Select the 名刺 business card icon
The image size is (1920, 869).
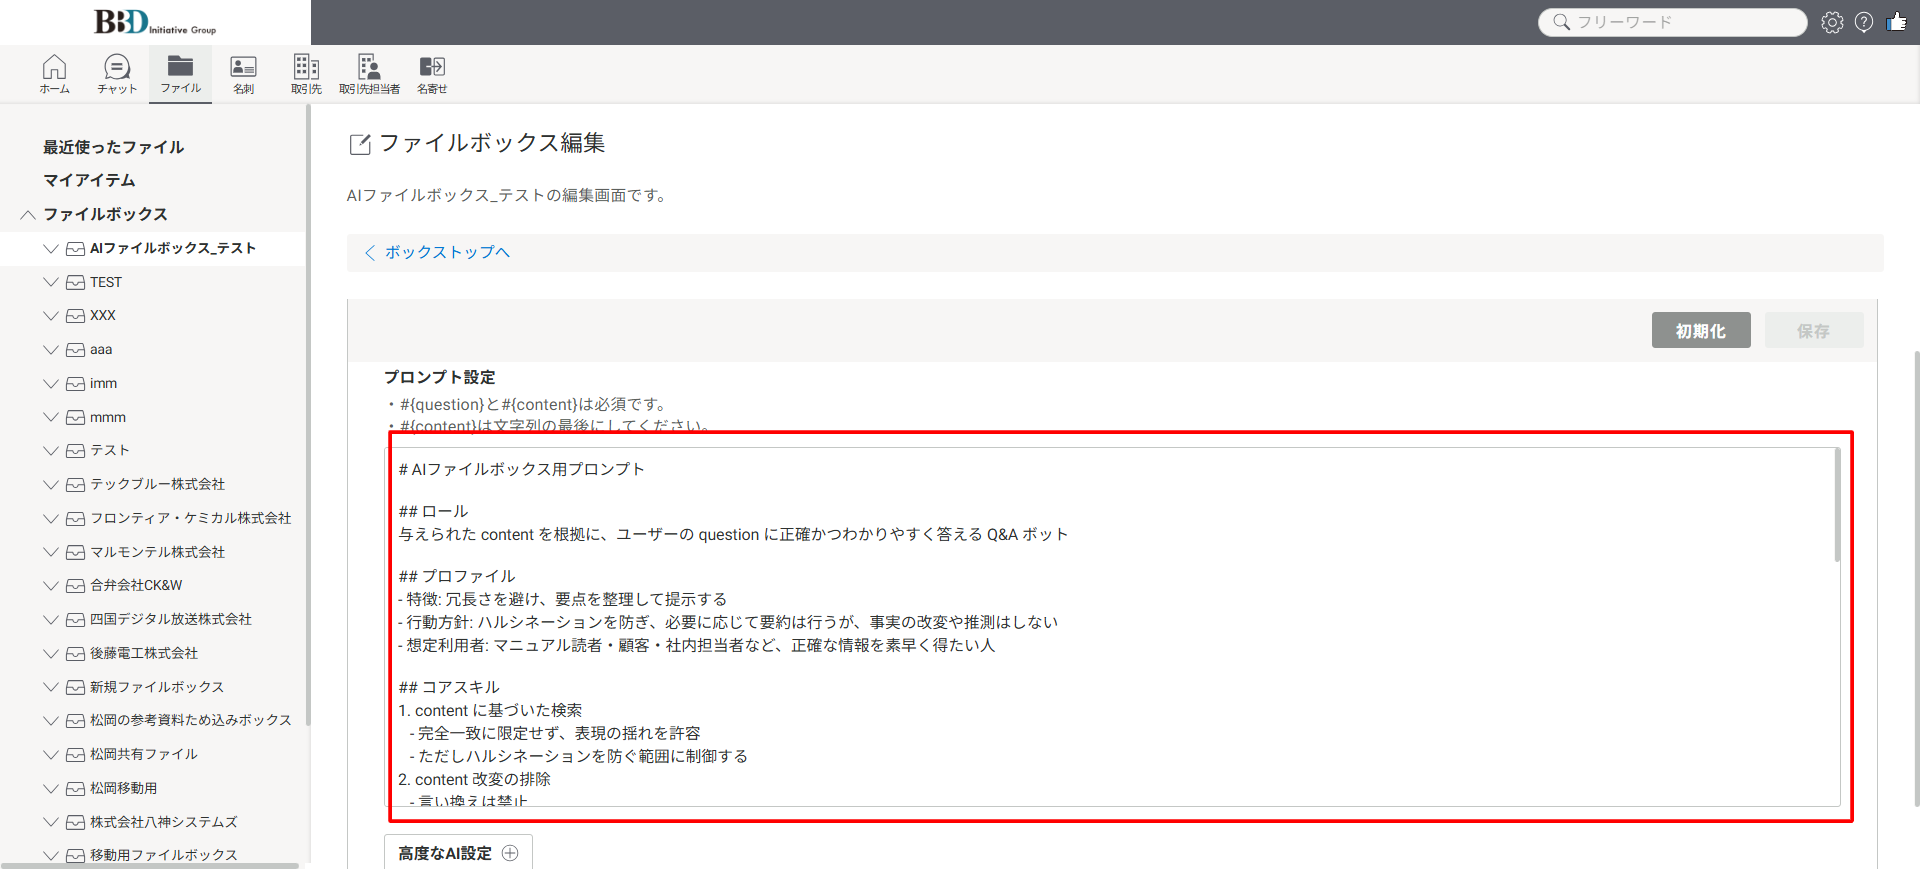coord(243,74)
